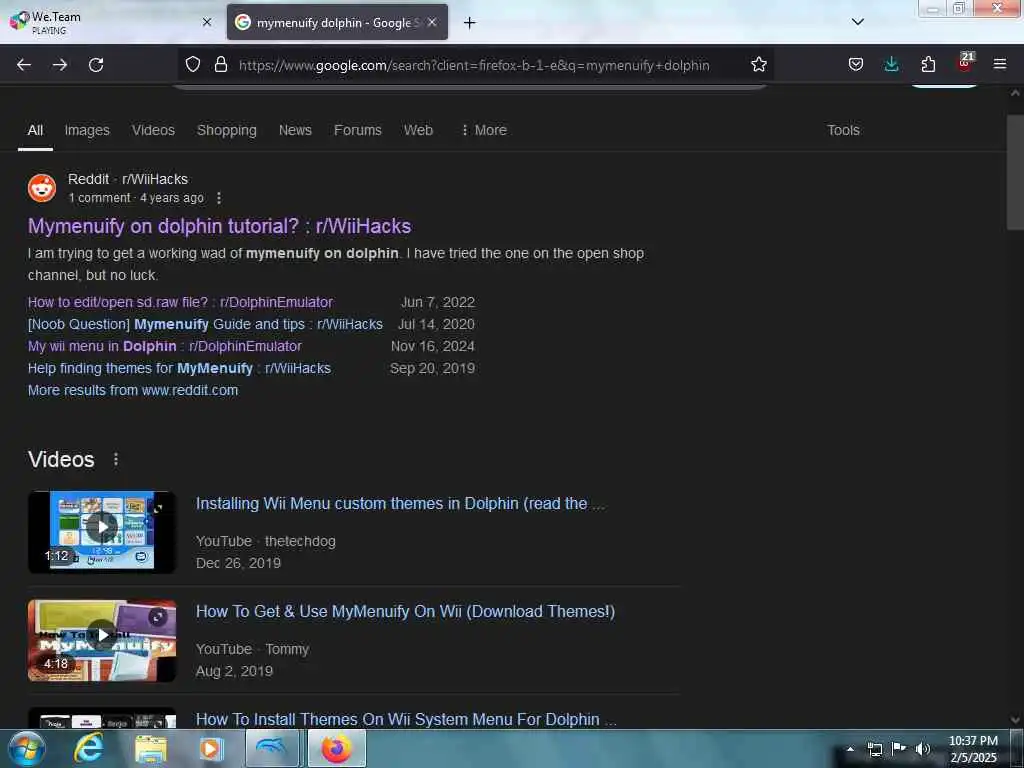Click the '1 comment · 4 years ago' text

[x=136, y=198]
